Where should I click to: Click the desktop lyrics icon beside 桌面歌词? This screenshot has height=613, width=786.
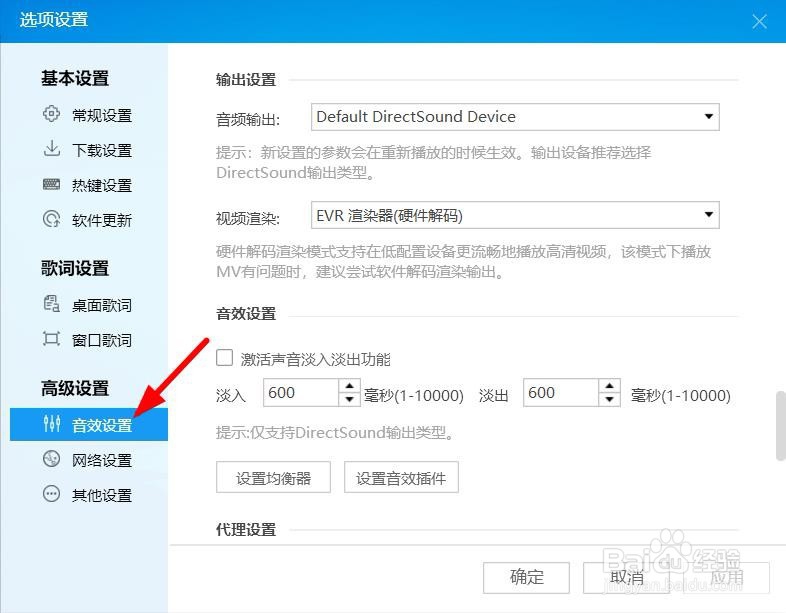51,304
